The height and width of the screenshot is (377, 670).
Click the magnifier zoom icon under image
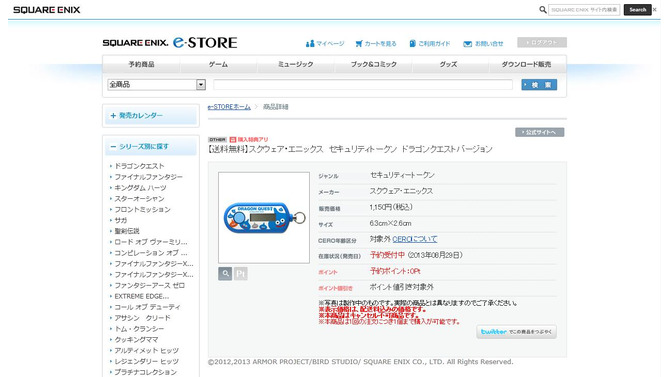[225, 274]
